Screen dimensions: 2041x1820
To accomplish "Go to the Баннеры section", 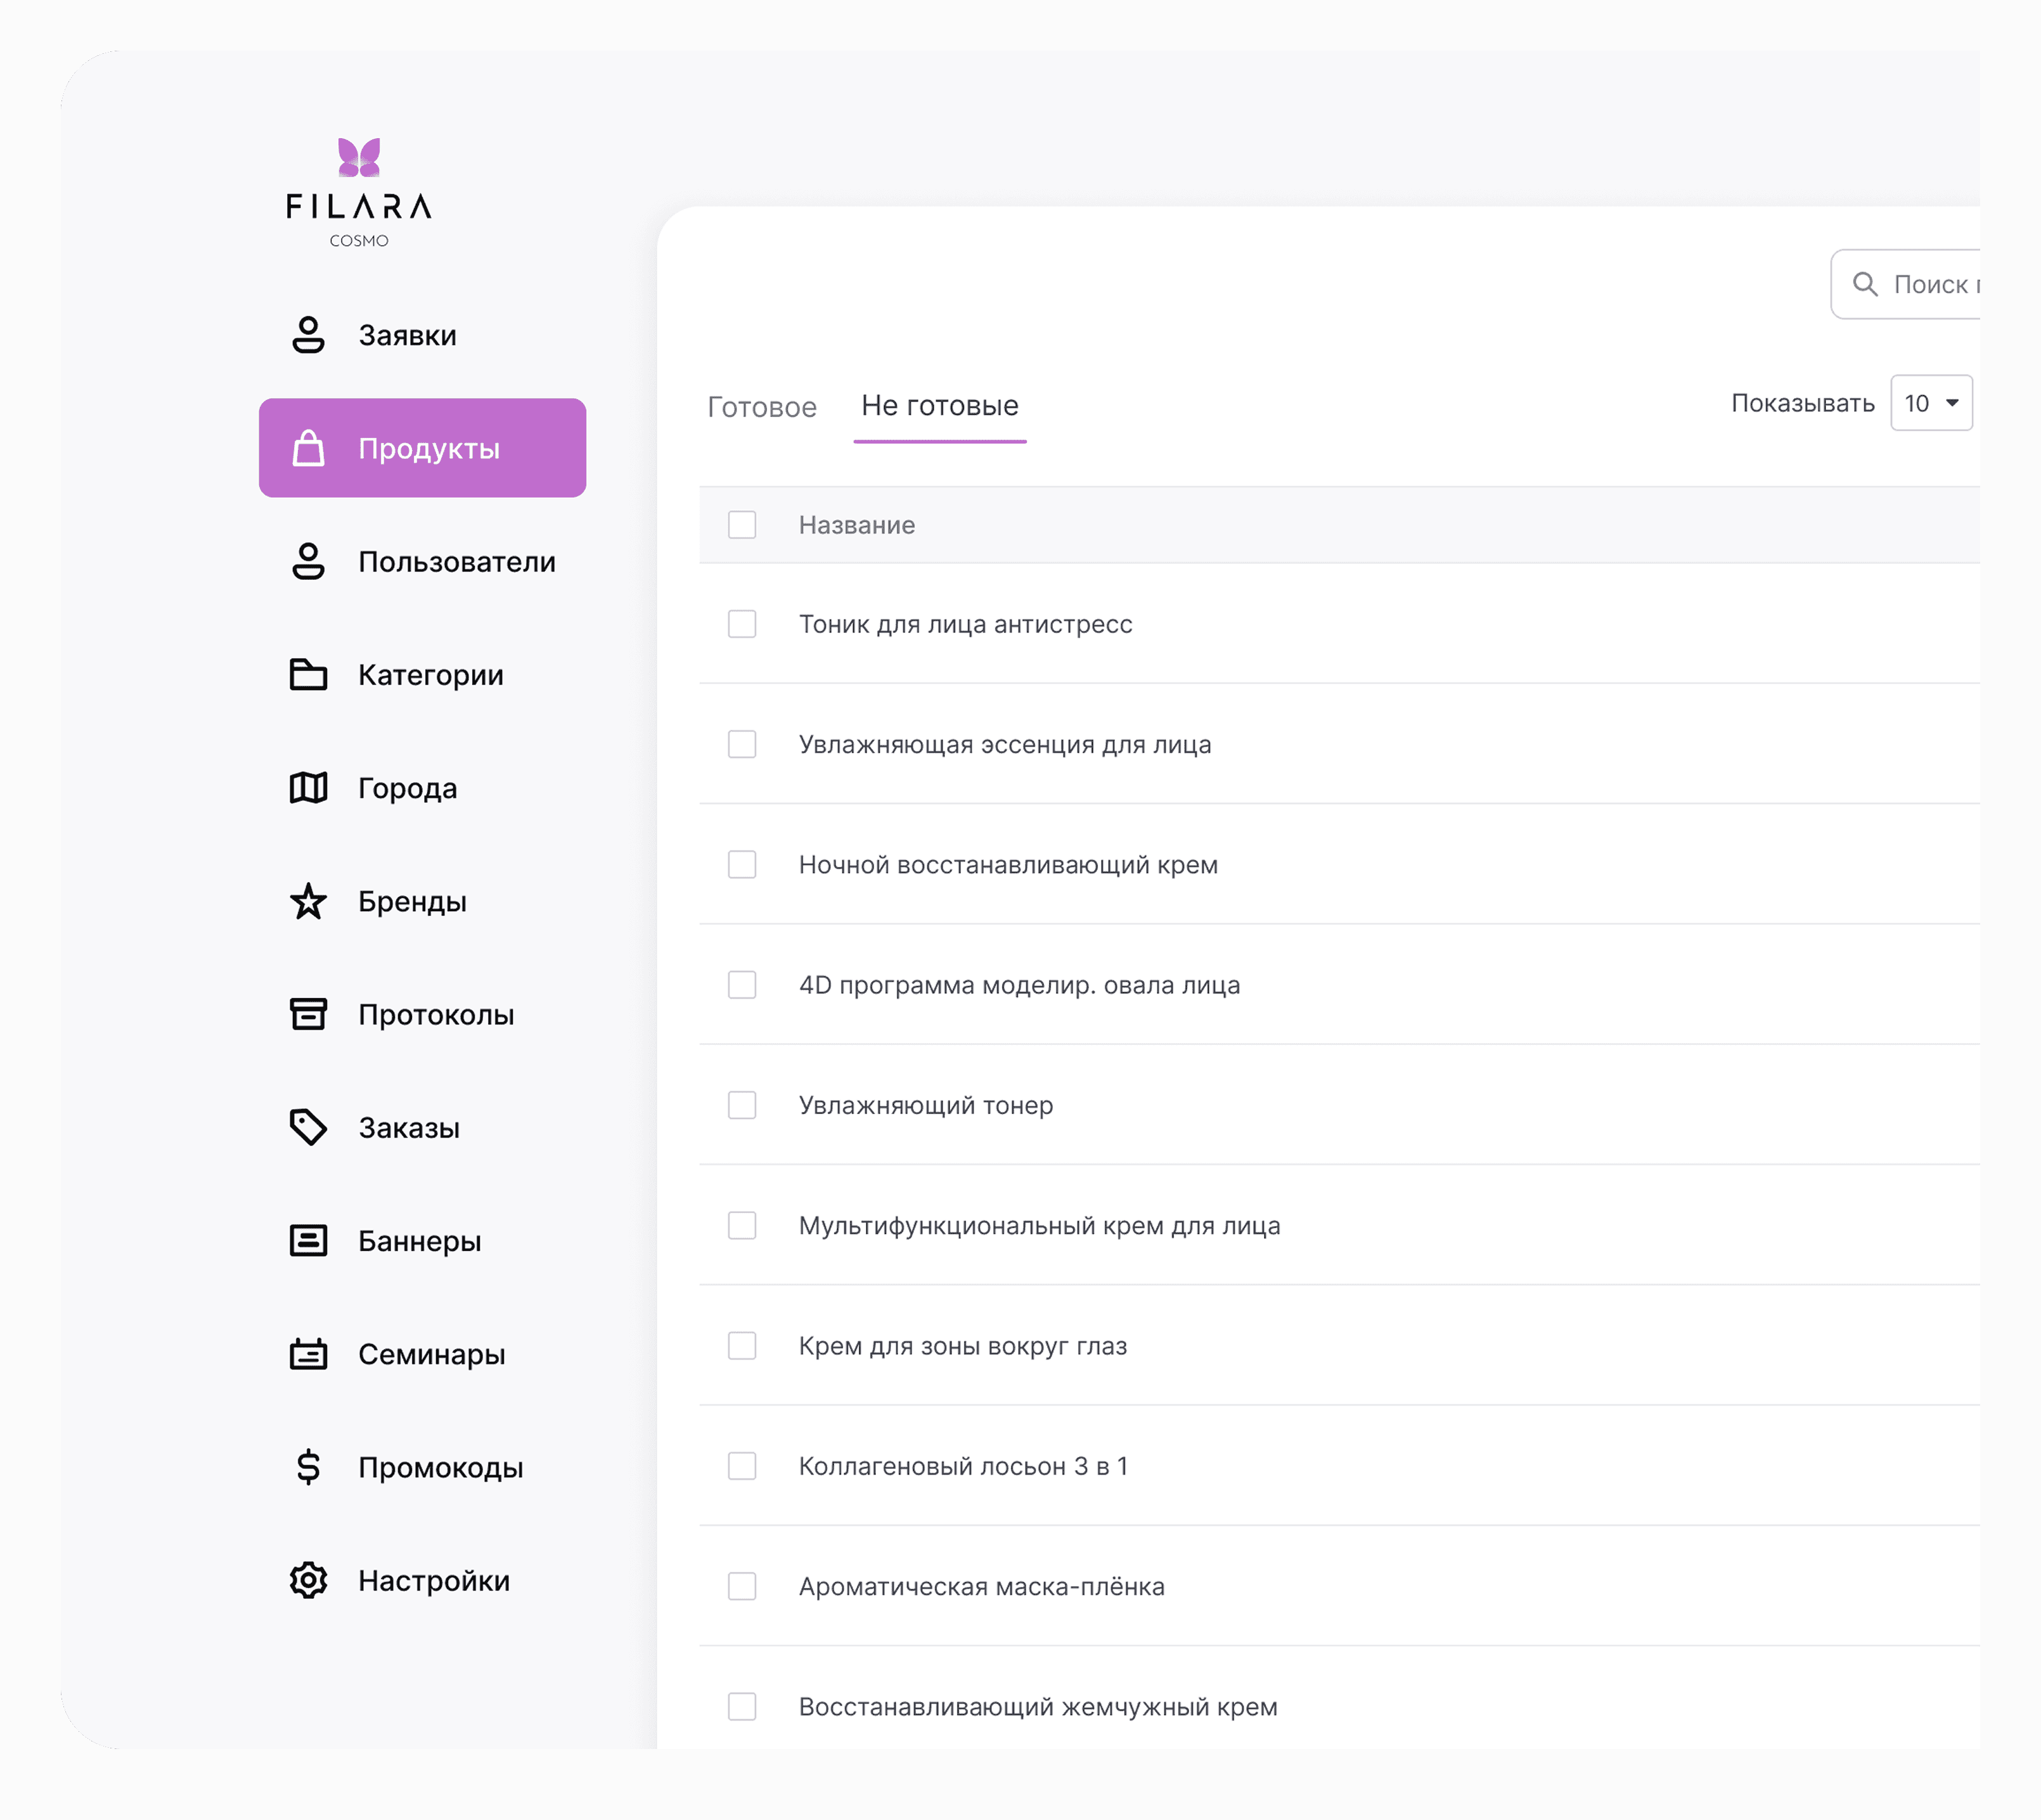I will tap(419, 1241).
